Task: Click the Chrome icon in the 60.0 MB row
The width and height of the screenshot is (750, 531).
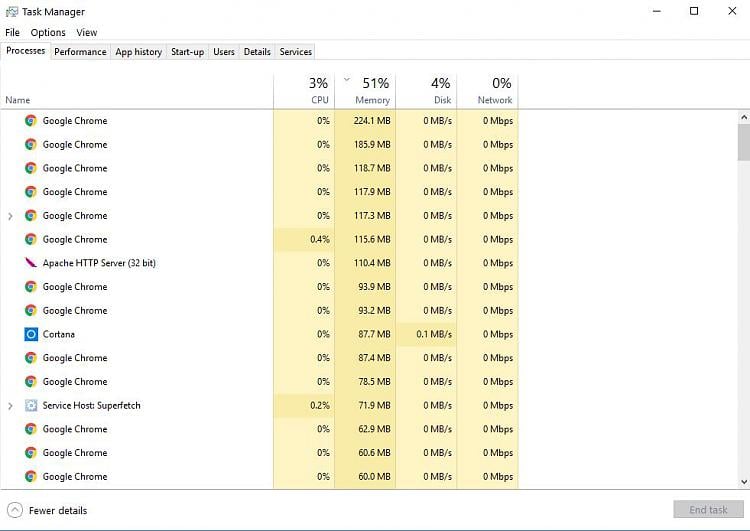Action: [x=31, y=476]
